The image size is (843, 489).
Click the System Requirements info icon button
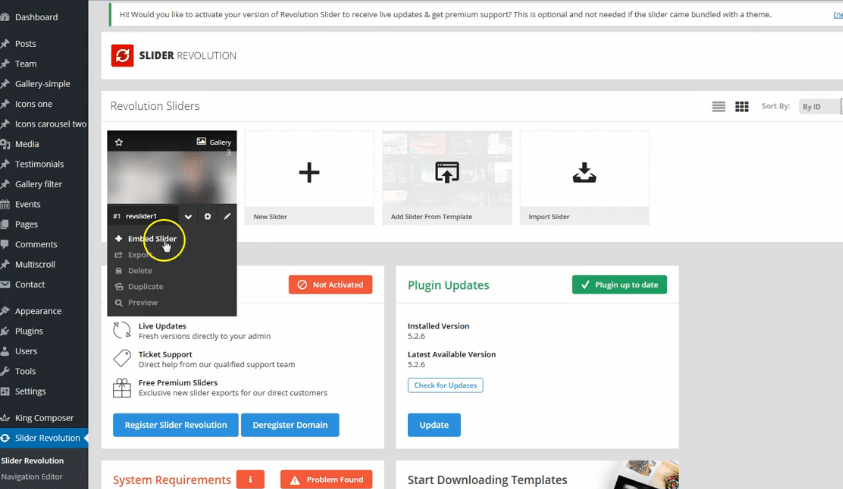pyautogui.click(x=250, y=479)
